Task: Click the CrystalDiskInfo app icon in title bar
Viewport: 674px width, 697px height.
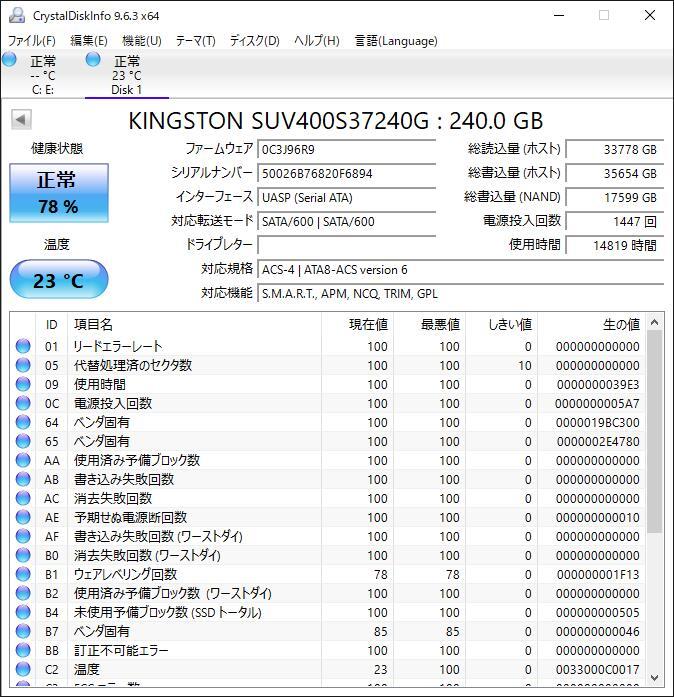Action: point(17,15)
